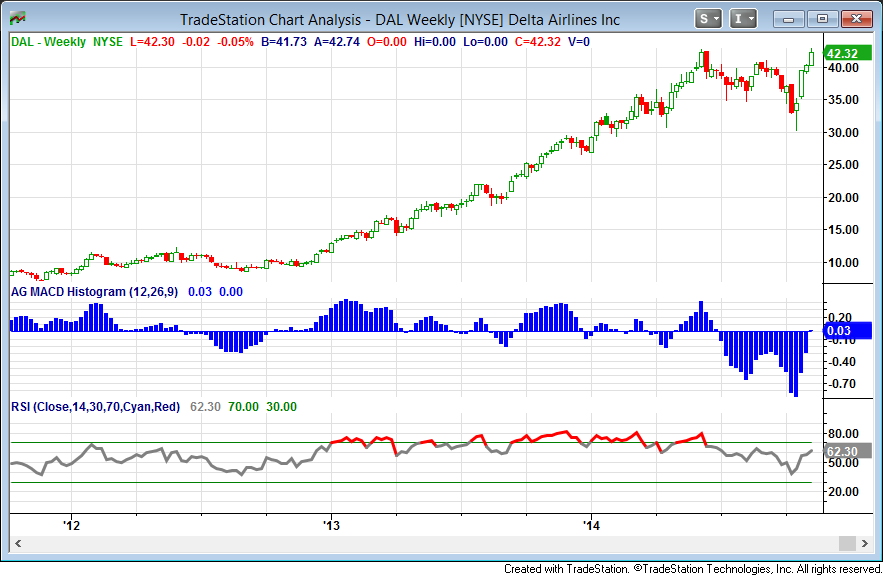This screenshot has height=575, width=883.
Task: Click the -0.70 MACD axis label
Action: point(843,384)
